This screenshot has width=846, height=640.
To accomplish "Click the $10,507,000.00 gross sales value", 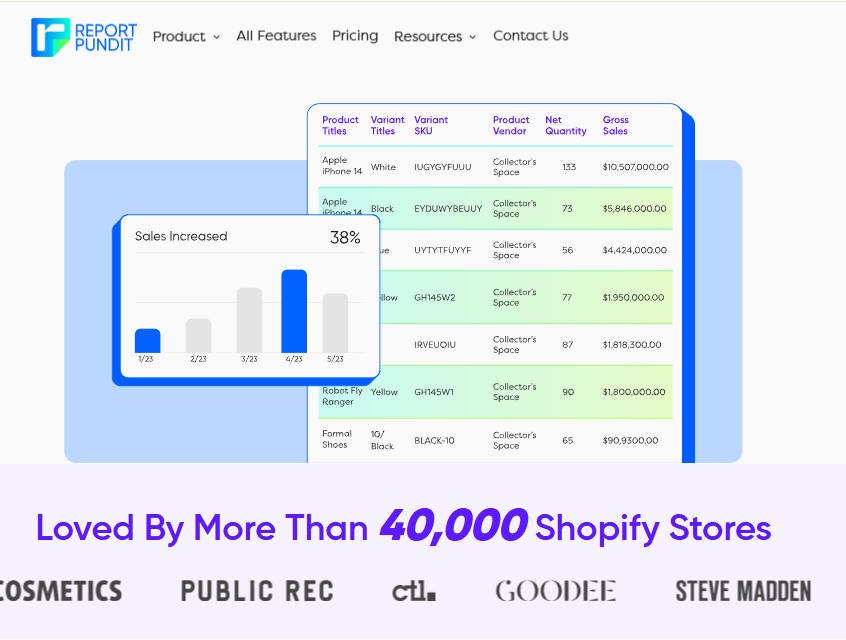I will tap(636, 167).
